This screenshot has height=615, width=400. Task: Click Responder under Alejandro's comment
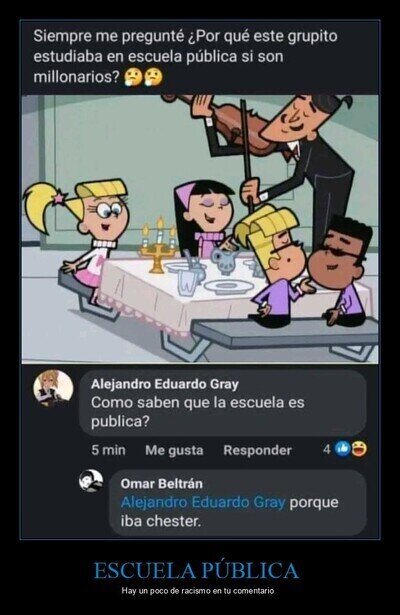(x=257, y=450)
